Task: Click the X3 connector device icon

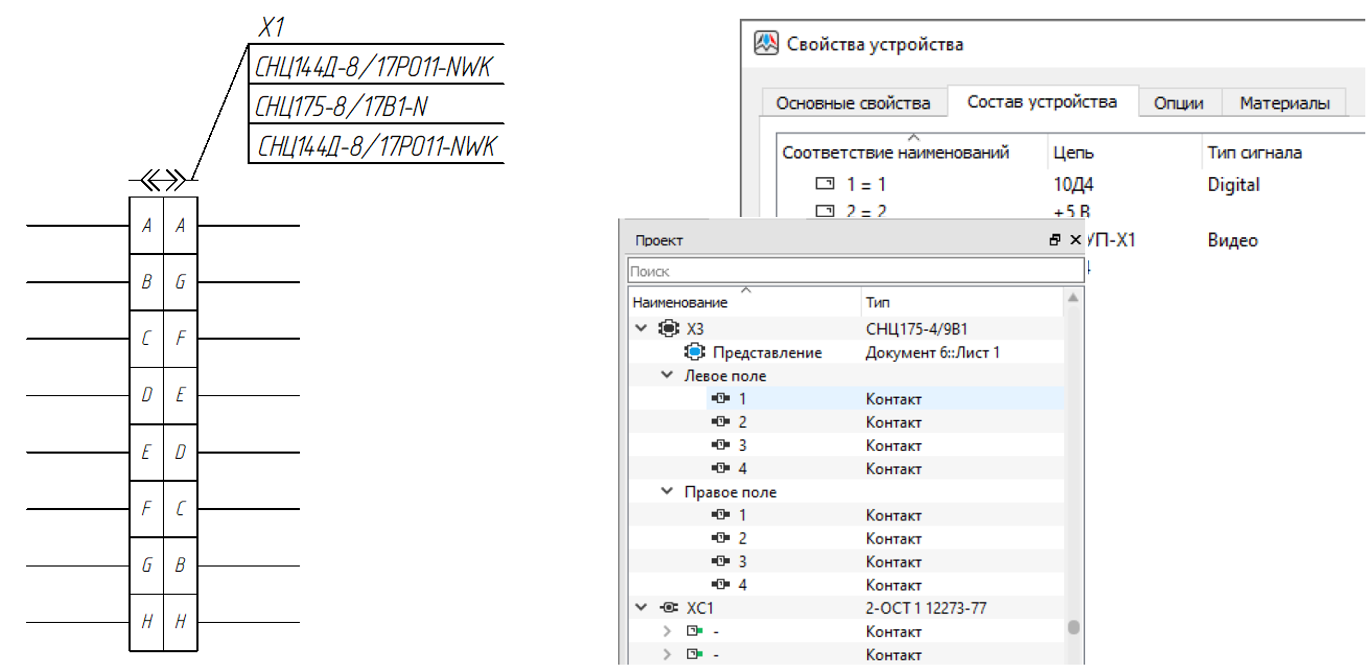Action: coord(668,328)
